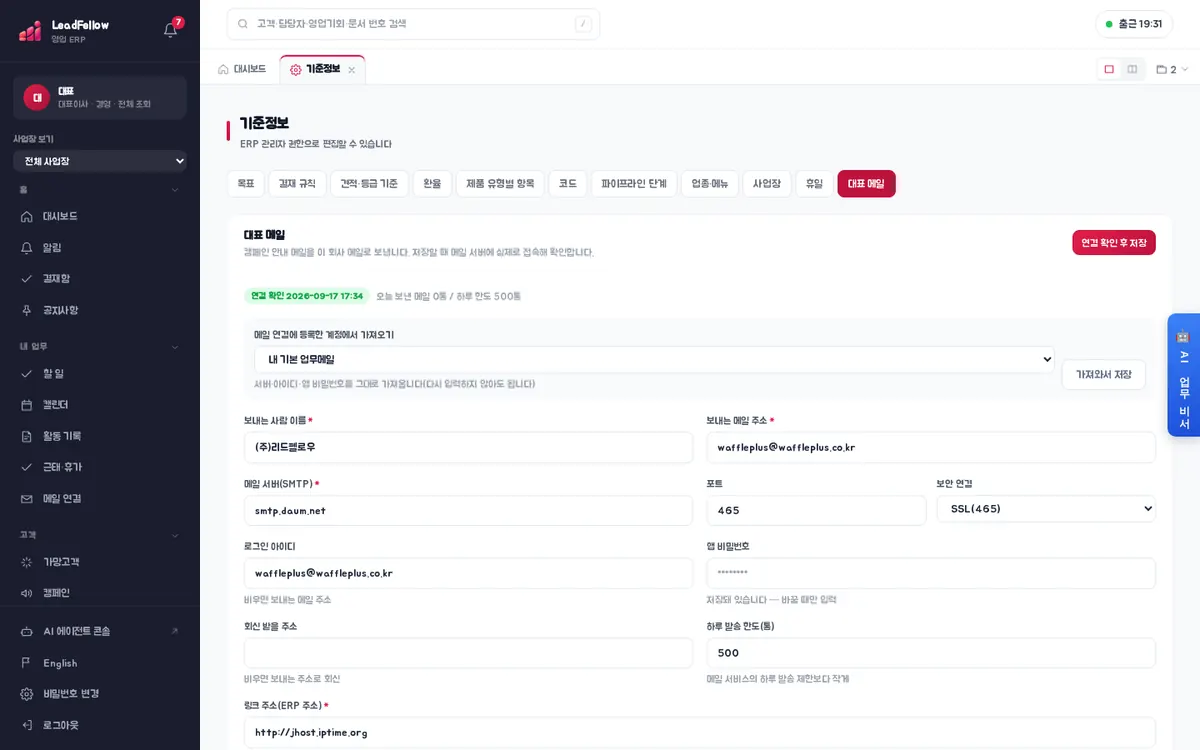
Task: Click the 연결 확인 2026-09-17 17:34 status badge
Action: 307,296
